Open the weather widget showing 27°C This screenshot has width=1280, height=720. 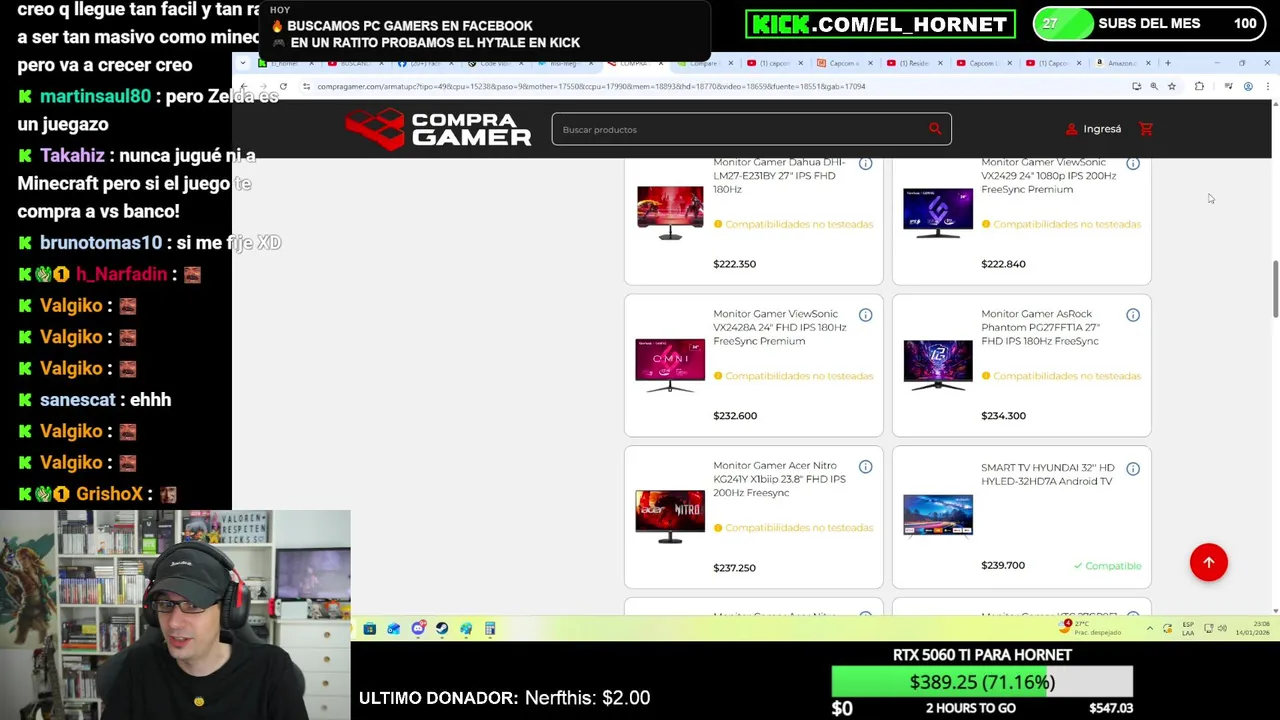[x=1090, y=628]
